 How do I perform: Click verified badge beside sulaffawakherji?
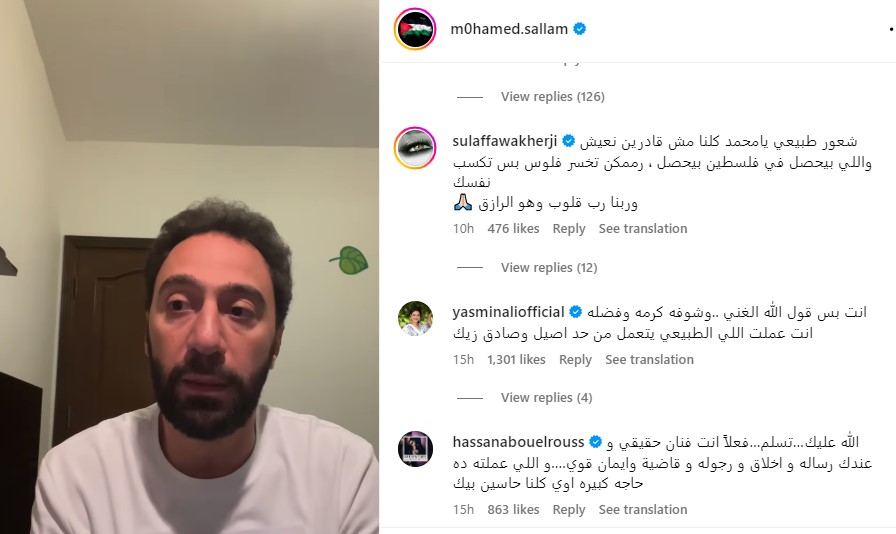[569, 141]
